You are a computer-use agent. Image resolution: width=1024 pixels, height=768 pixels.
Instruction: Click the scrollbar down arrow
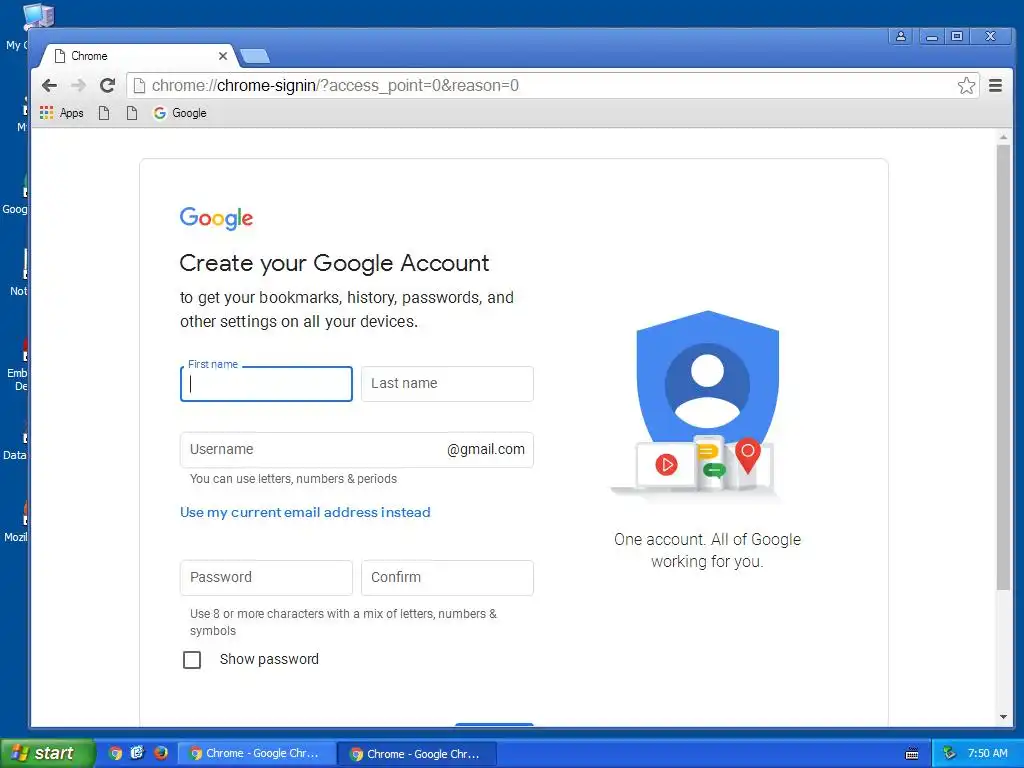click(x=1003, y=717)
